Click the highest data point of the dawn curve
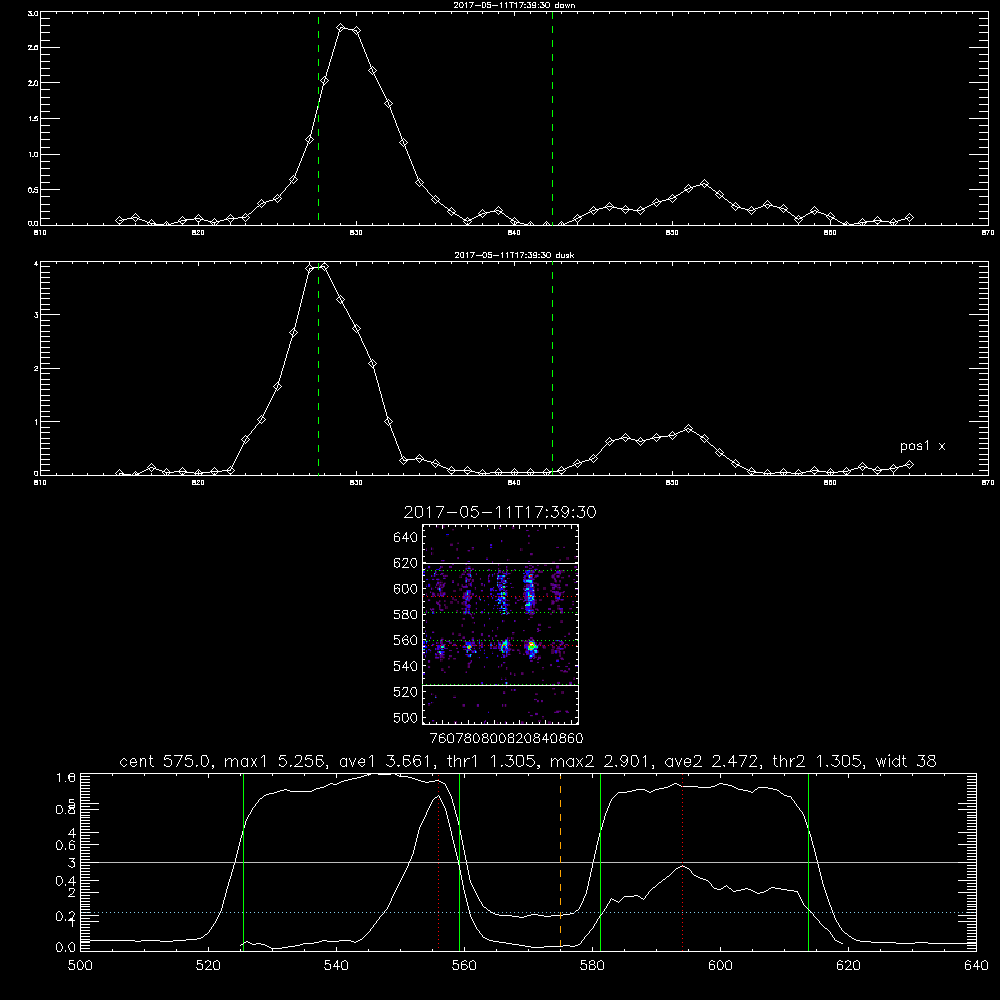Viewport: 1000px width, 1000px height. 341,27
